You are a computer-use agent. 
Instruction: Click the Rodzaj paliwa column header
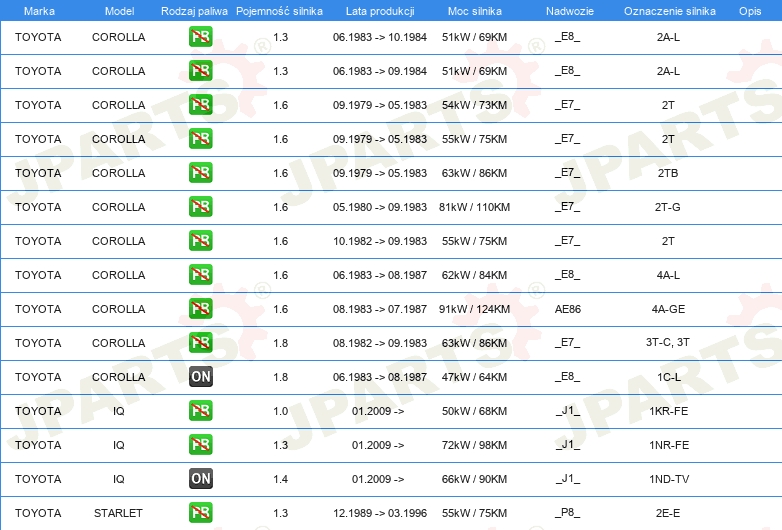pyautogui.click(x=194, y=11)
